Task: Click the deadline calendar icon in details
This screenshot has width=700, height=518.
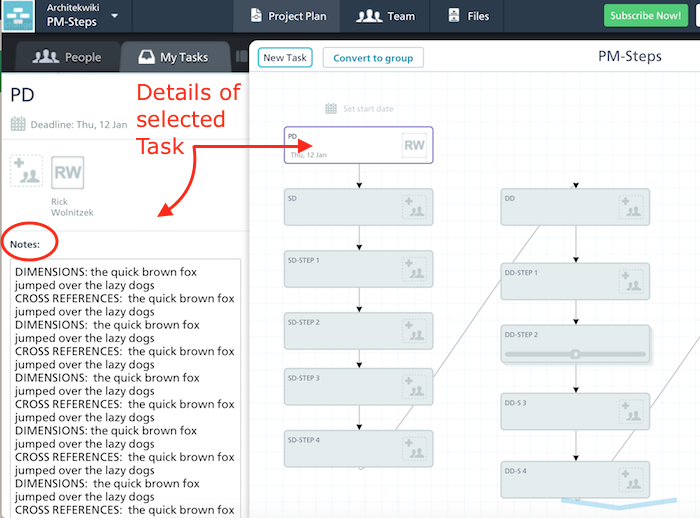Action: (18, 124)
